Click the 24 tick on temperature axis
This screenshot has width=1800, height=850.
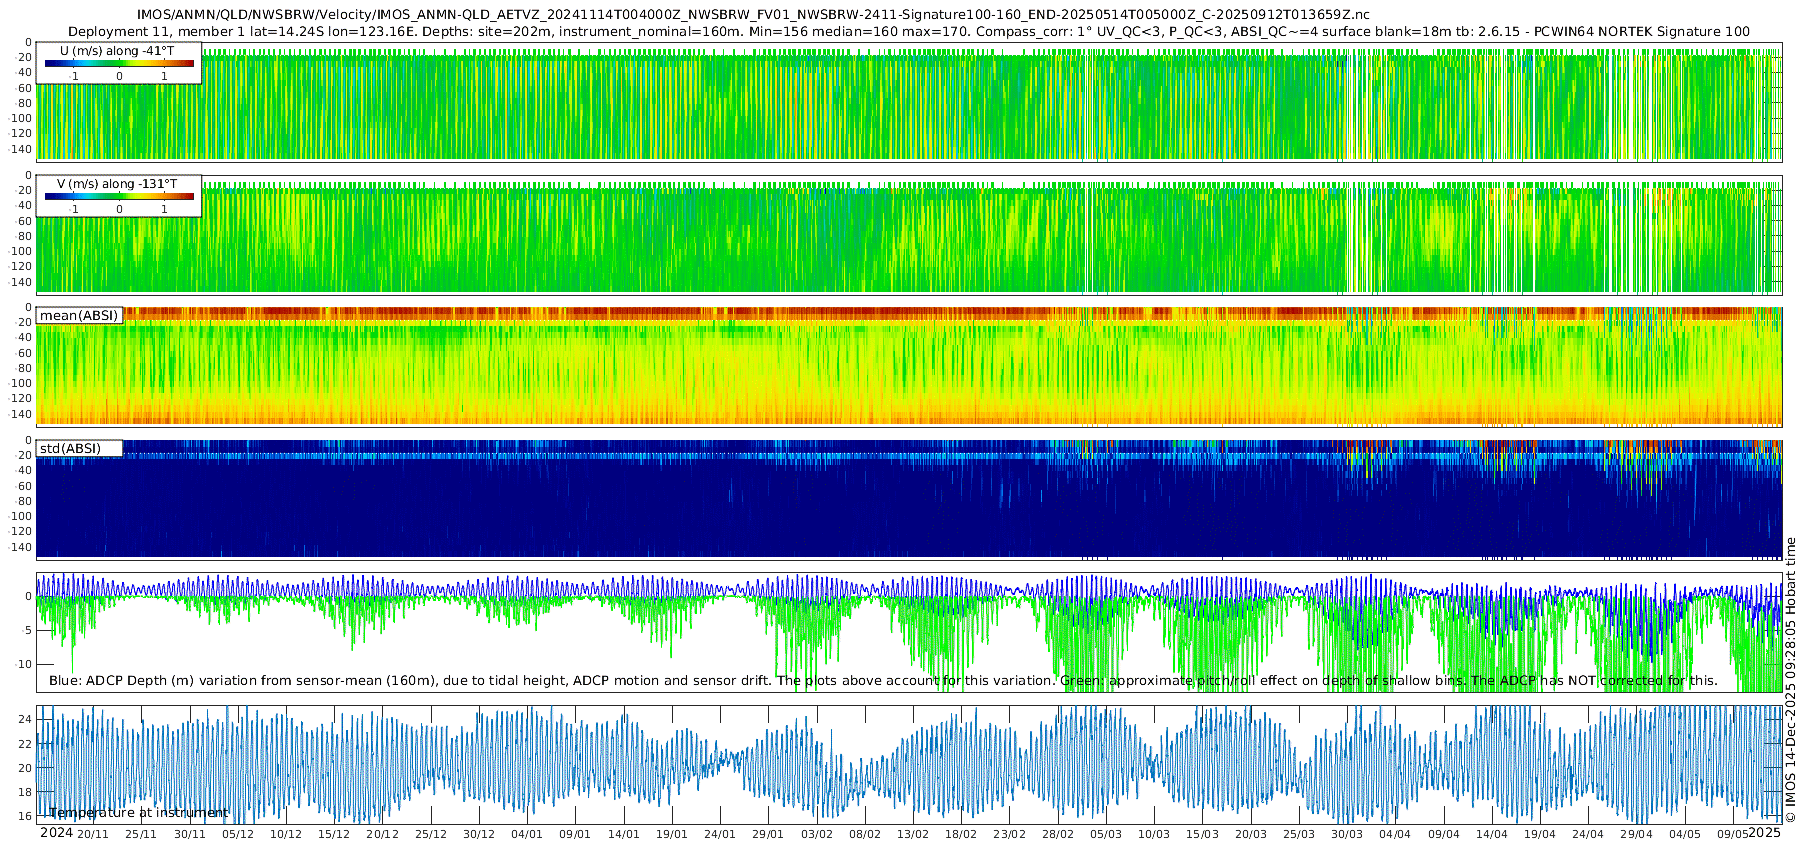(25, 720)
